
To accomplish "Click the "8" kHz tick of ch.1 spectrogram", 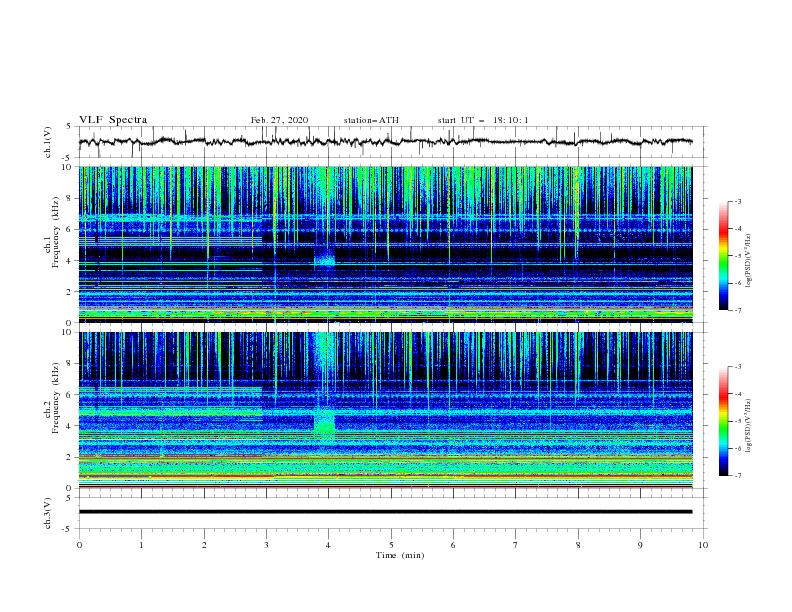I will [70, 198].
